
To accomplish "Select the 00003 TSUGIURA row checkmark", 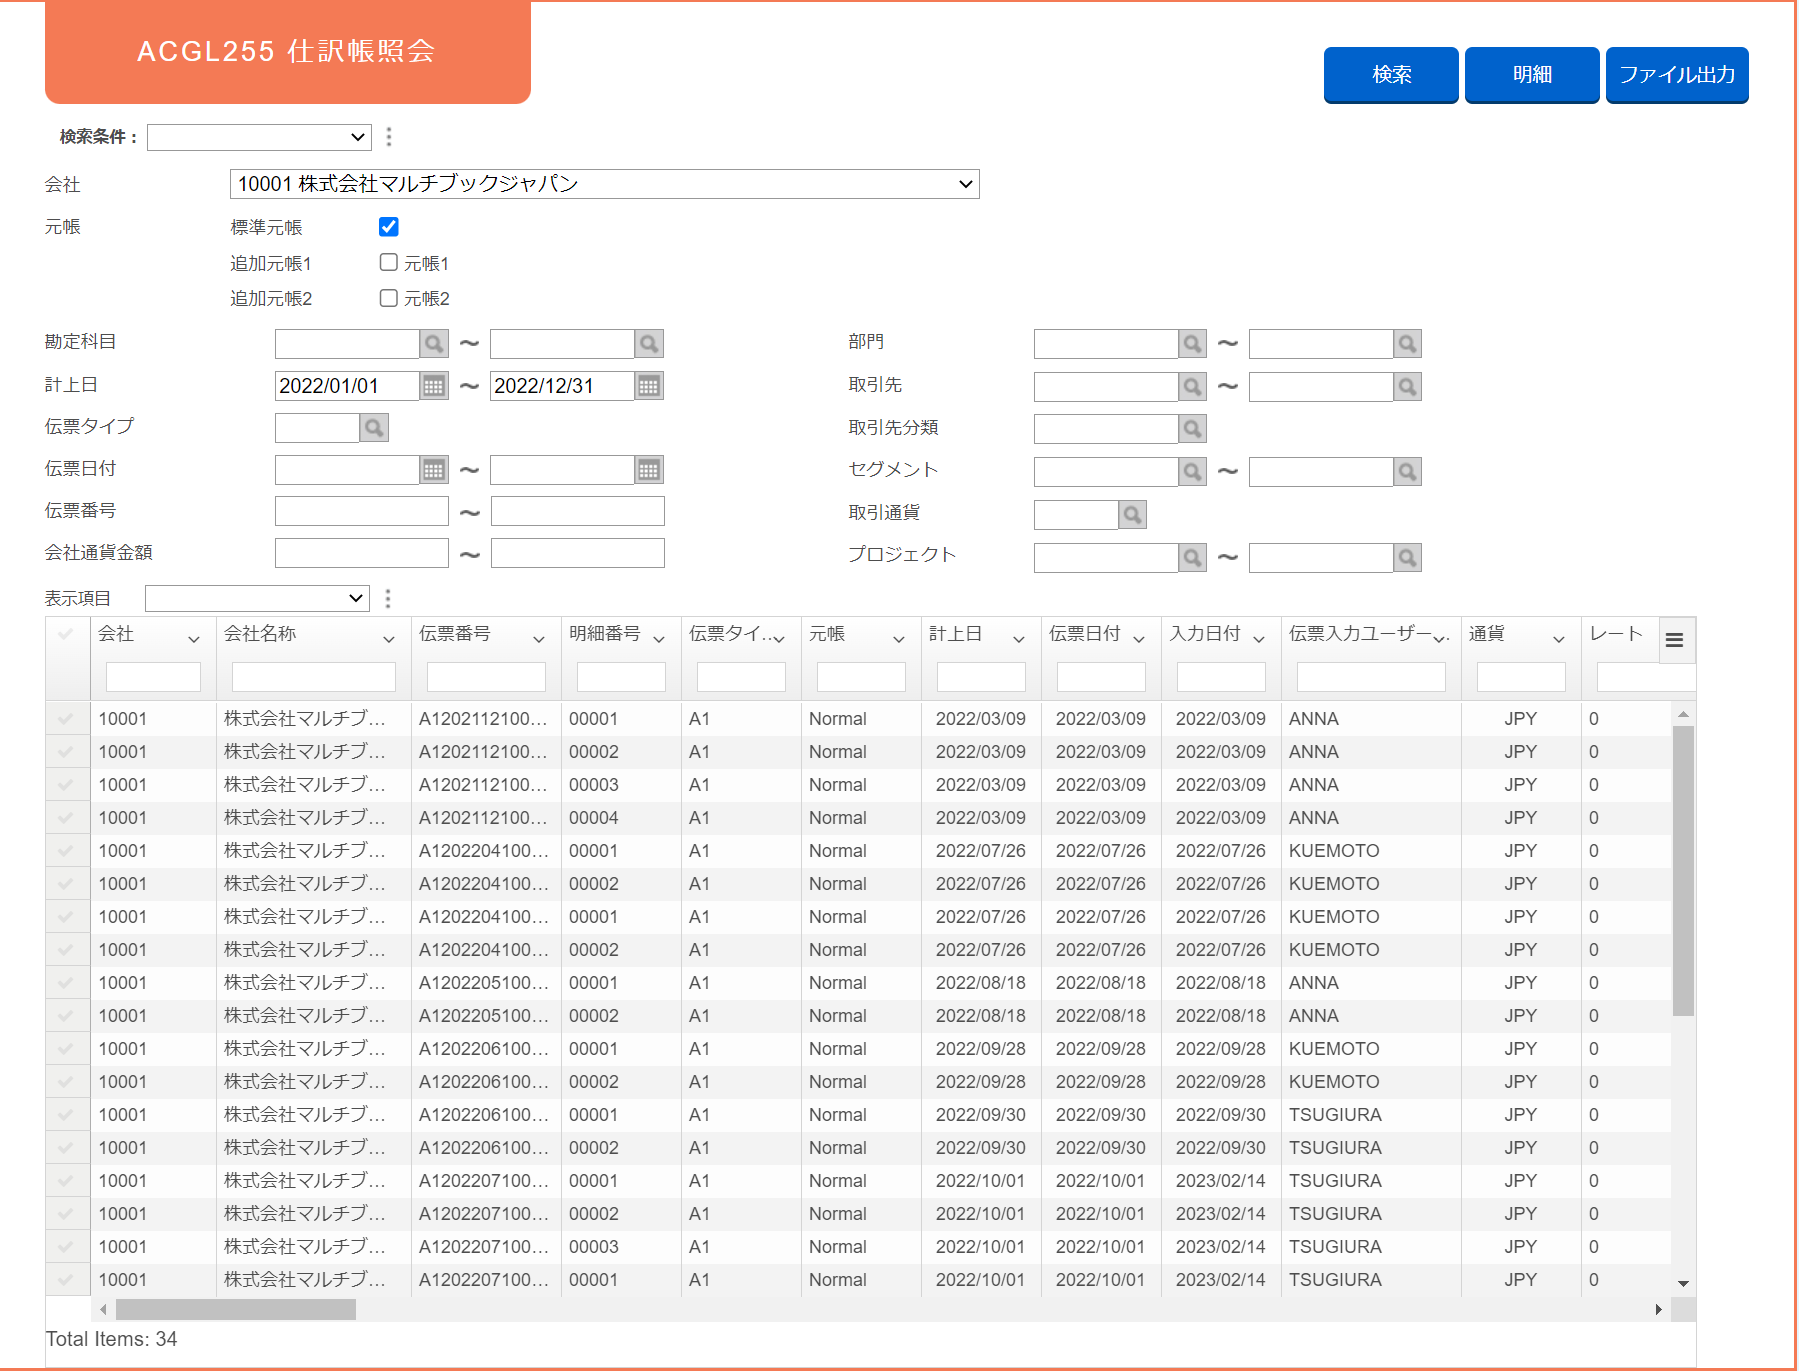I will pyautogui.click(x=66, y=1247).
